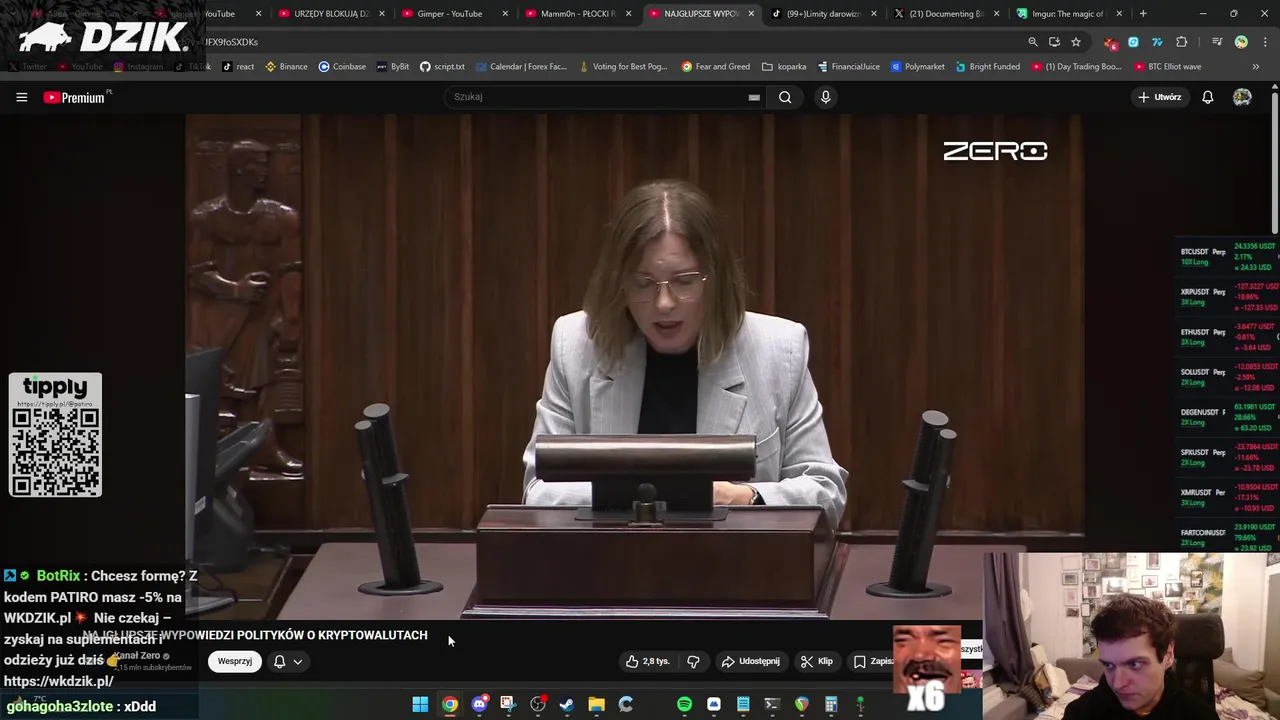This screenshot has width=1280, height=720.
Task: Select ETHUSDT Perp position row
Action: pyautogui.click(x=1228, y=337)
